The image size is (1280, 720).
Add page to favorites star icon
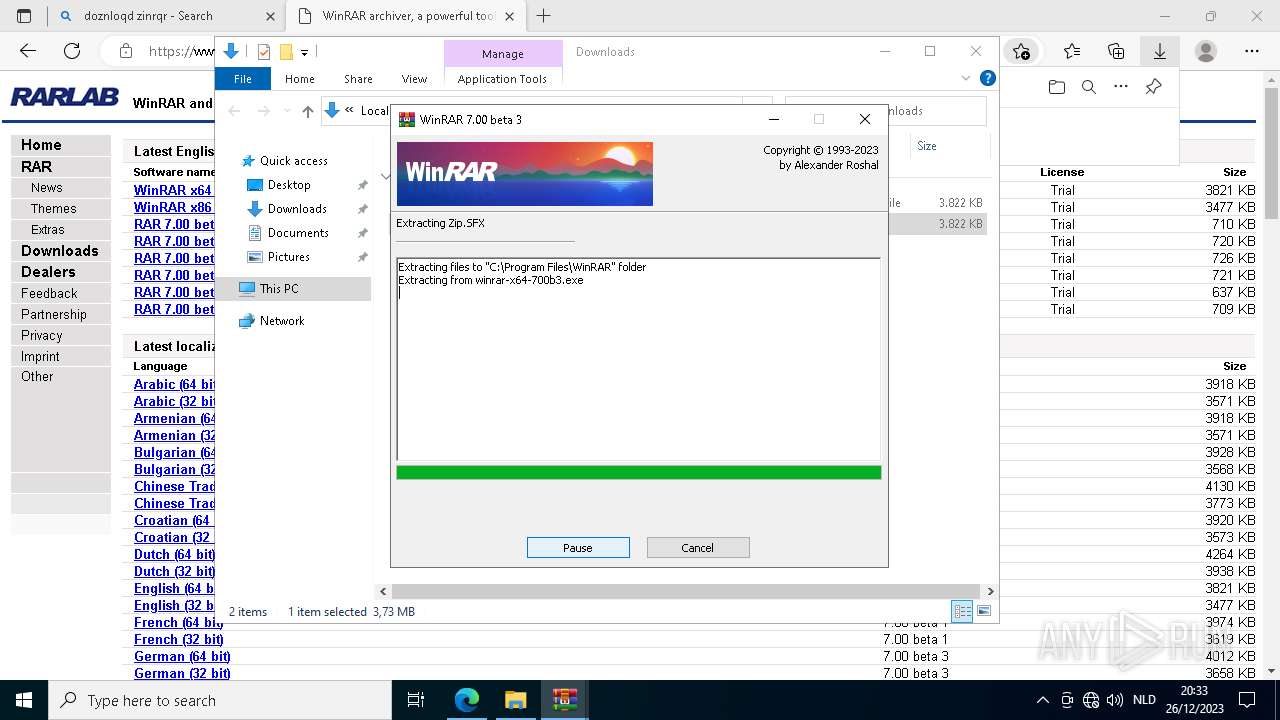coord(1021,51)
